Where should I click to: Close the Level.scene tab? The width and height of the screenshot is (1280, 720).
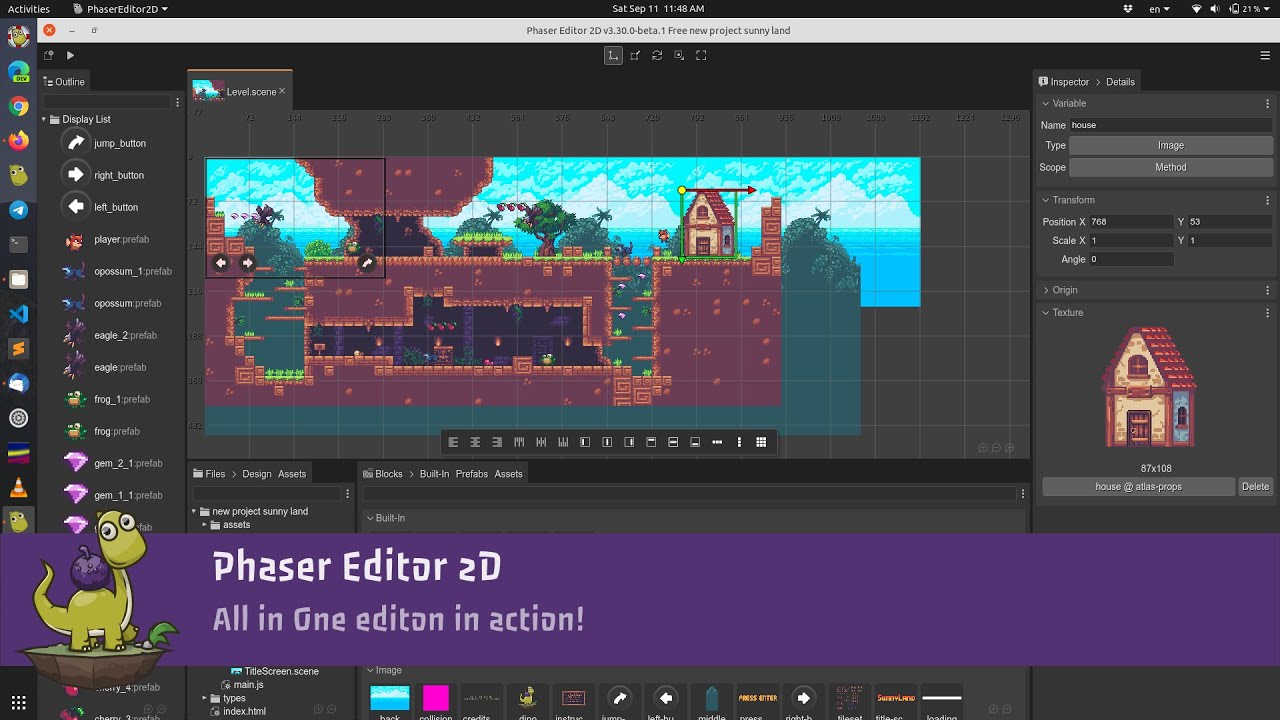point(282,91)
